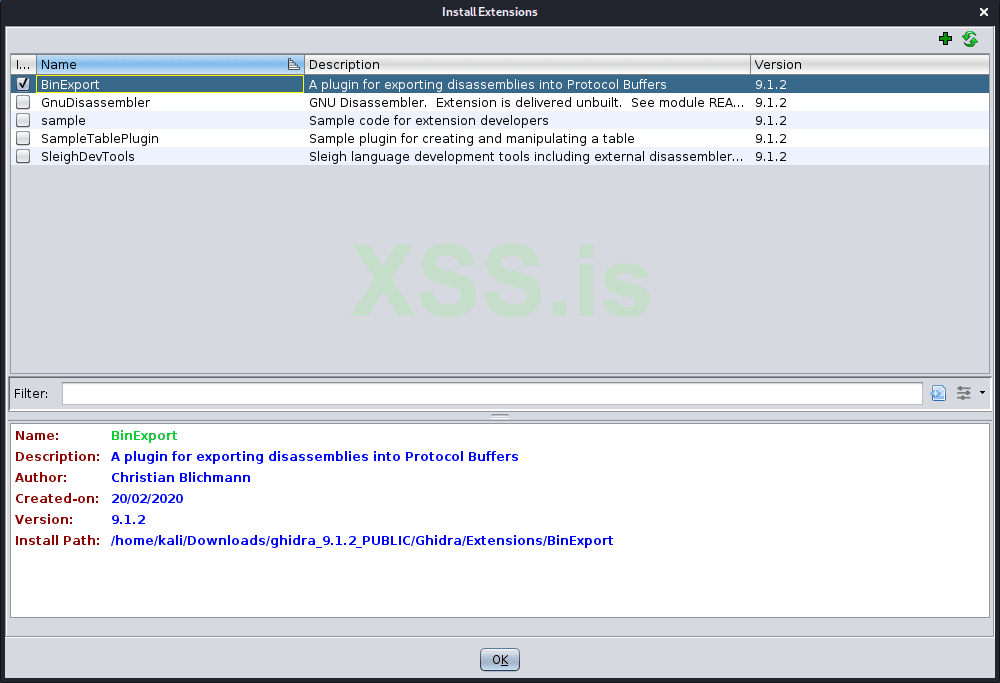Click the Sleigh language development tools description
The height and width of the screenshot is (683, 1000).
(526, 156)
